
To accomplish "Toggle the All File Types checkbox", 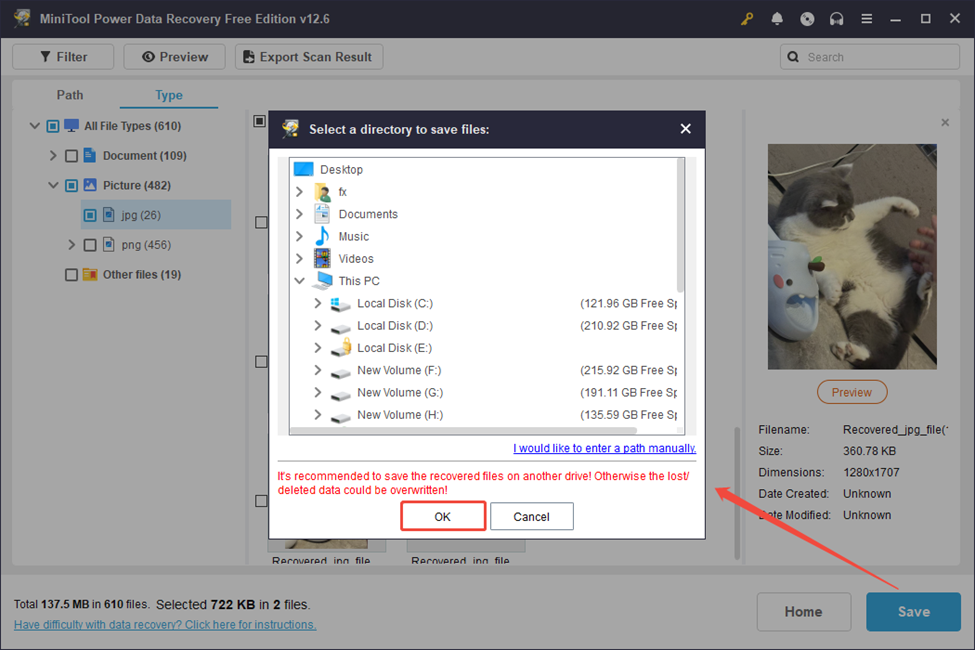I will click(x=53, y=126).
